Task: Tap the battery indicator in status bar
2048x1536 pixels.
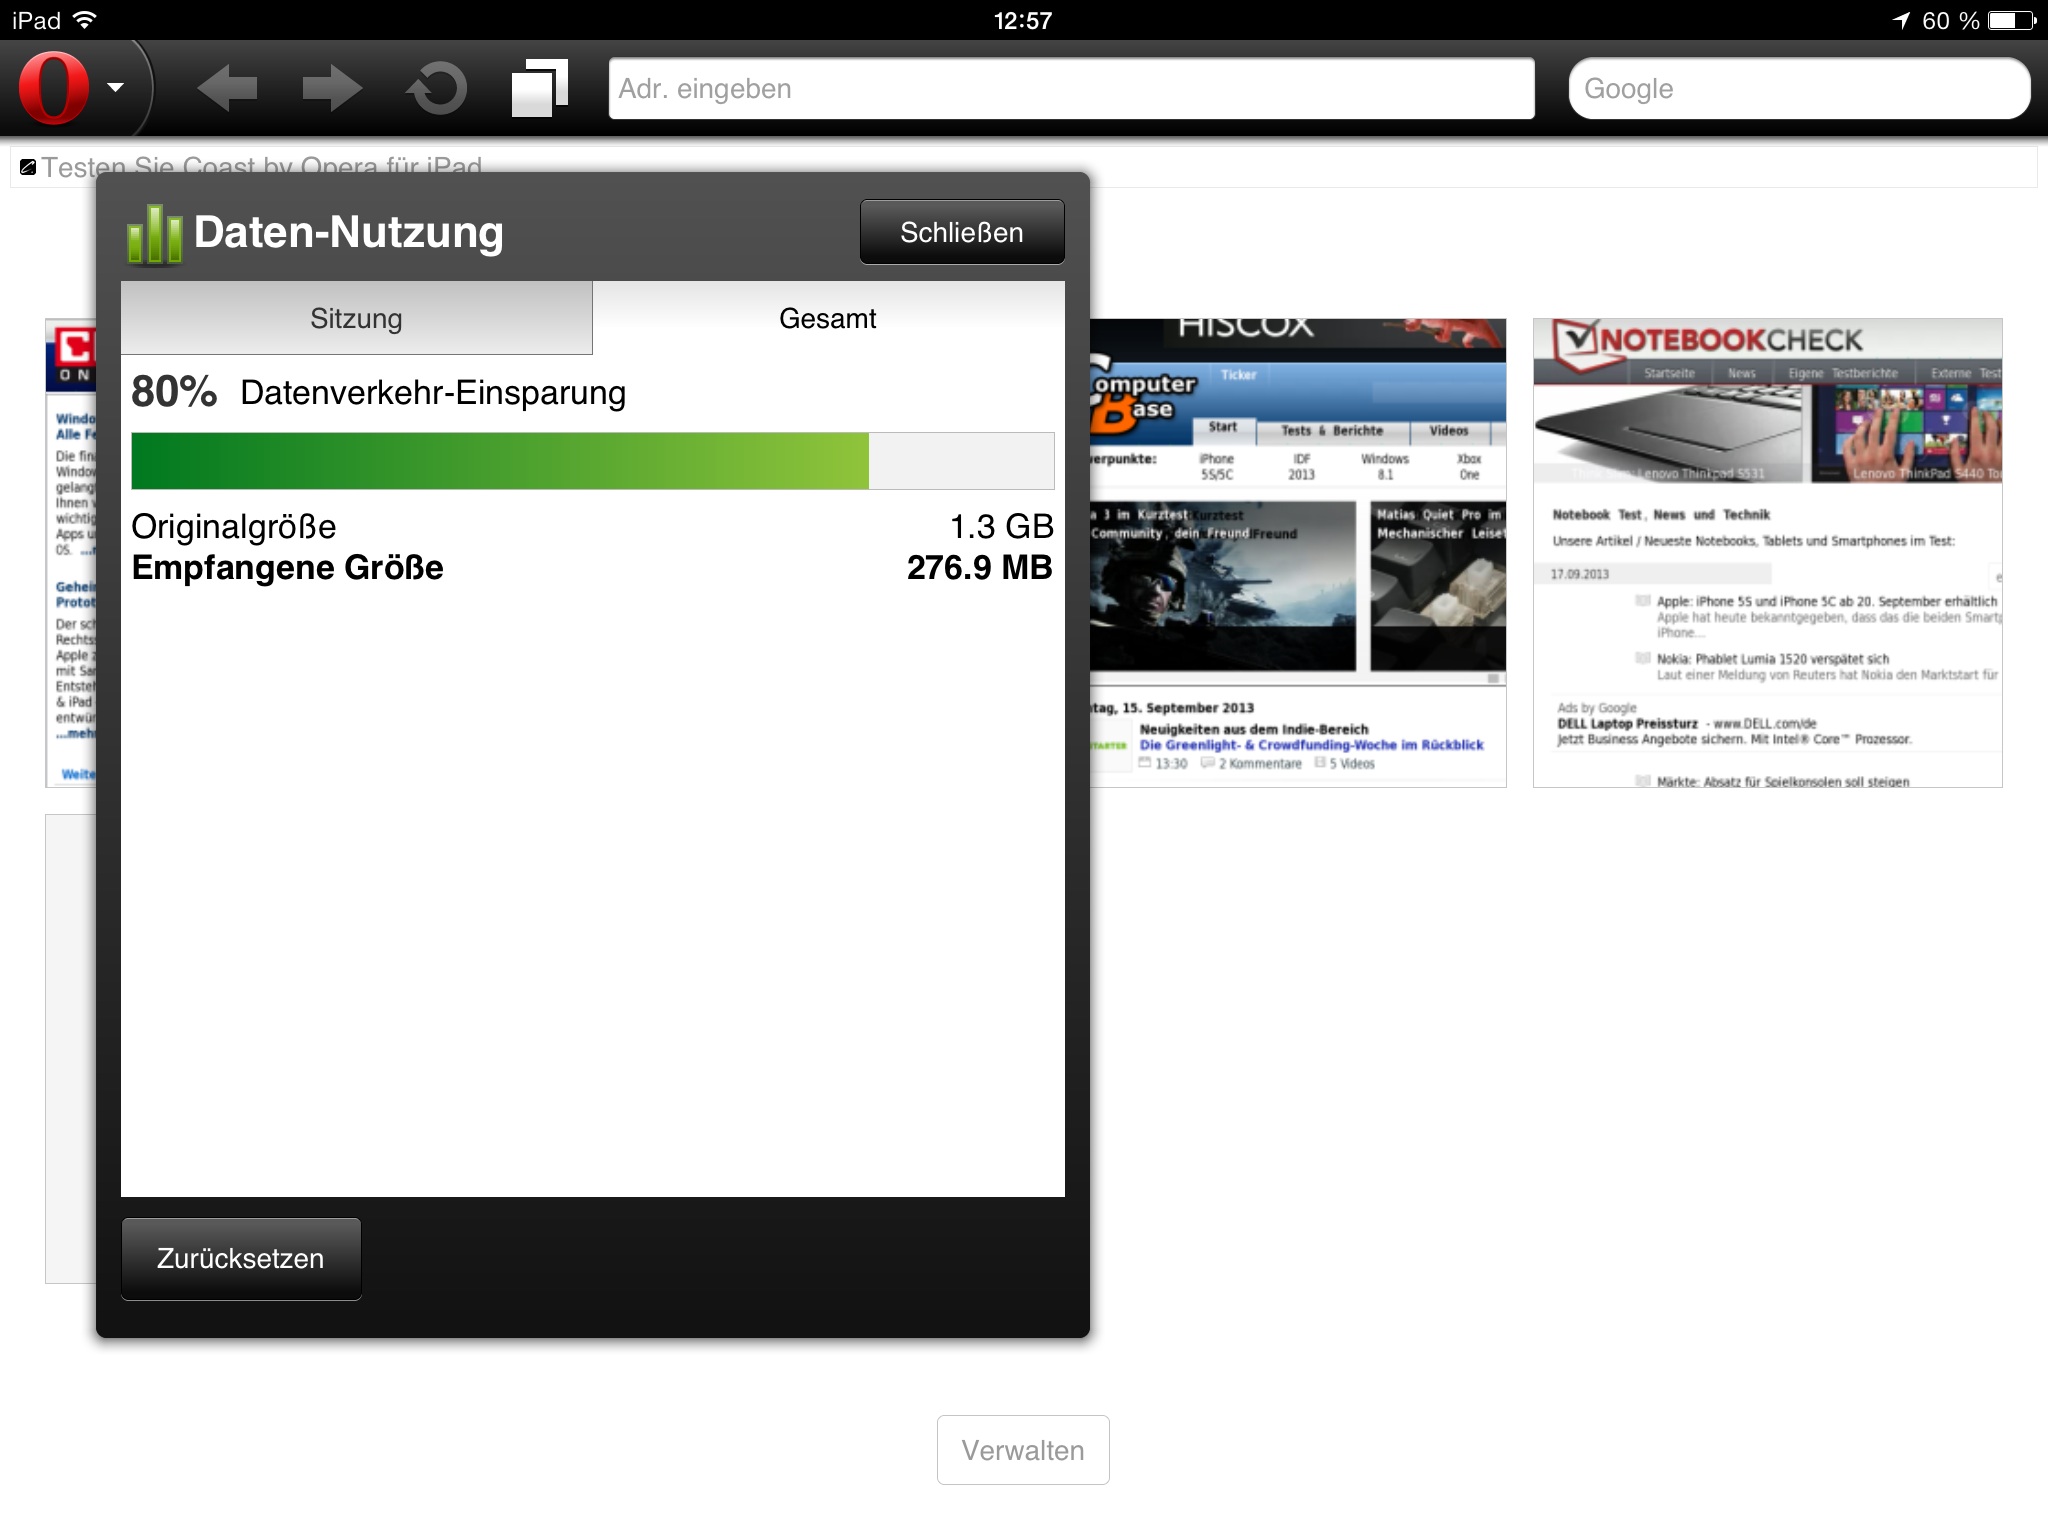Action: [x=2011, y=20]
